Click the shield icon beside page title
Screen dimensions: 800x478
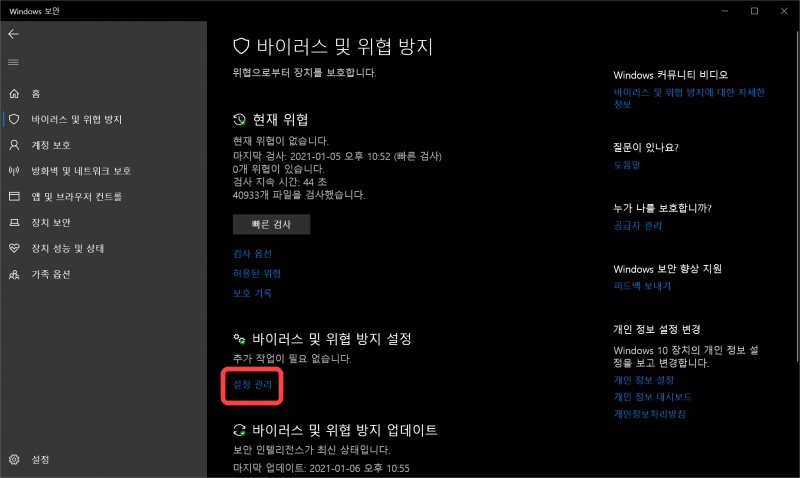(x=241, y=46)
